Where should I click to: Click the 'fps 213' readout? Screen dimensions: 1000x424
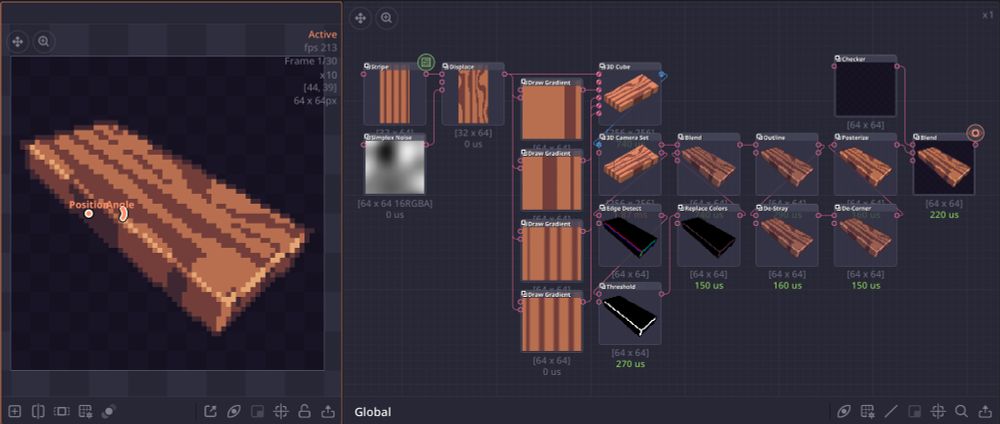(321, 48)
